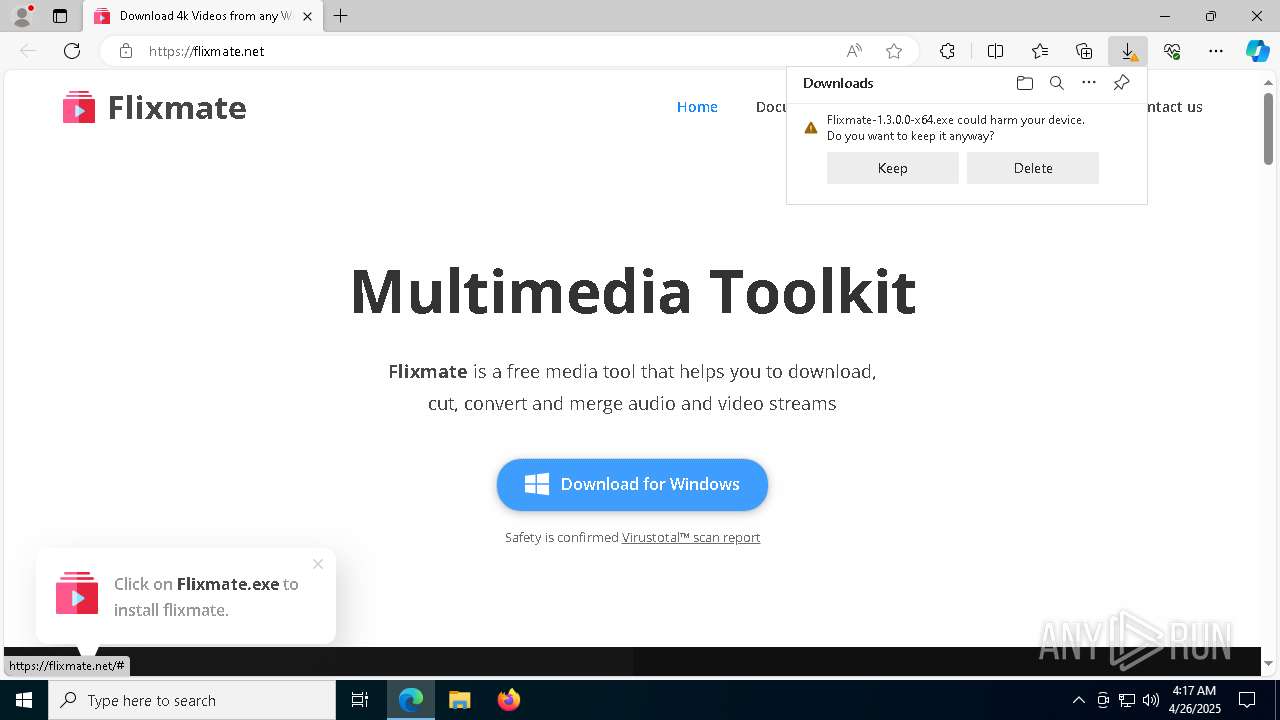Viewport: 1280px width, 720px height.
Task: Open Collections icon in toolbar
Action: click(x=1084, y=51)
